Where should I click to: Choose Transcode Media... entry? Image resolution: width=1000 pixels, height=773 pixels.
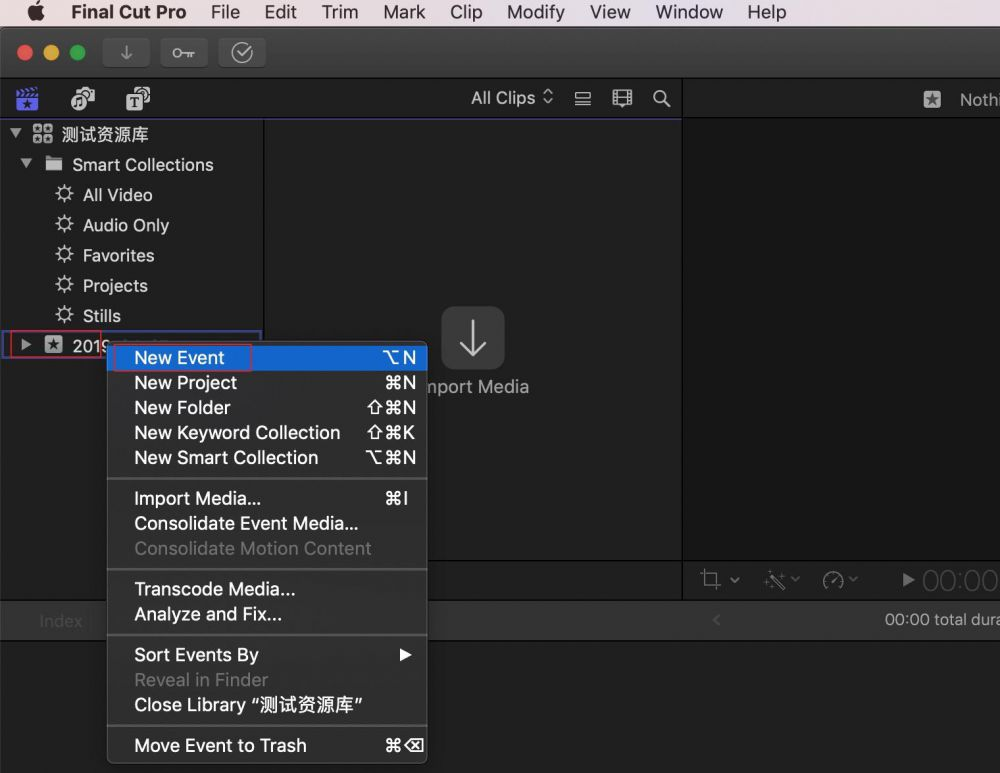267,589
